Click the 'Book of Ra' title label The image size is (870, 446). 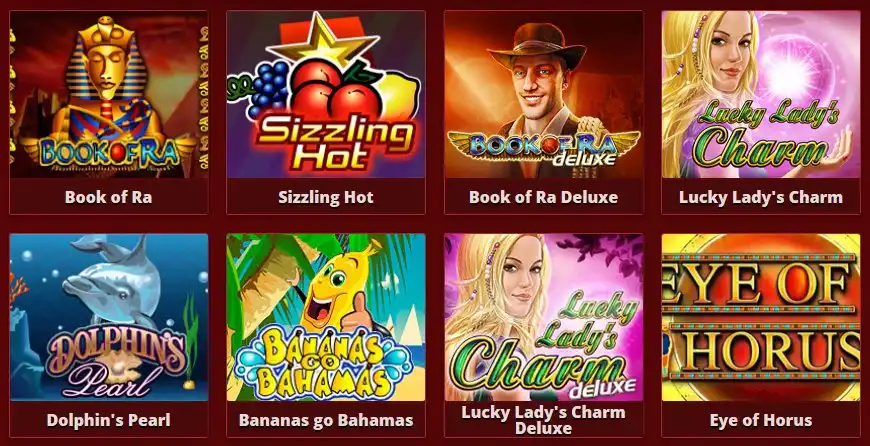pyautogui.click(x=109, y=197)
